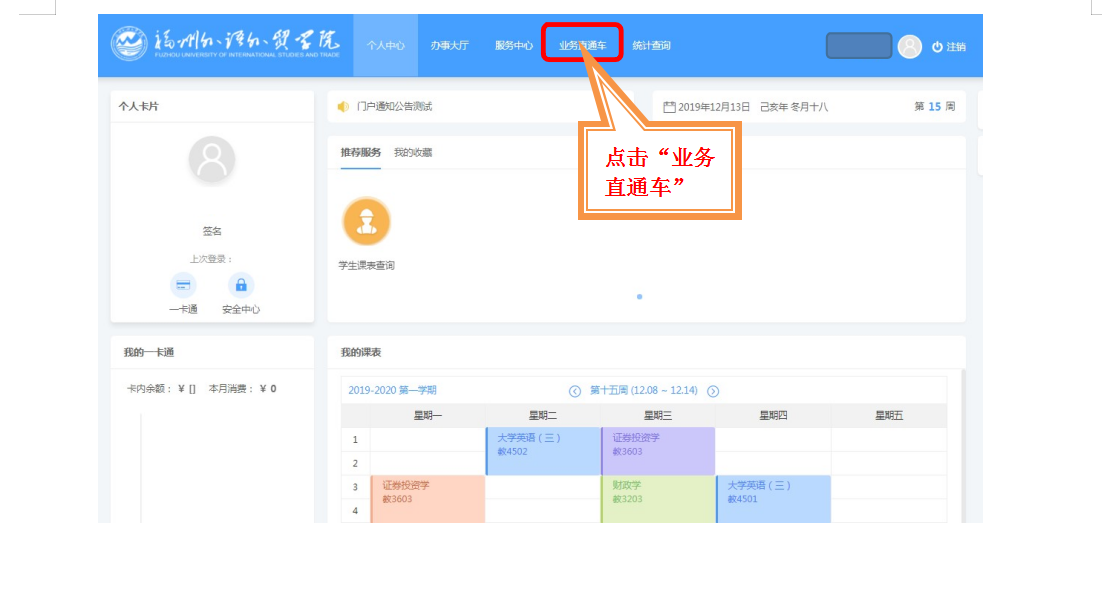Screen dimensions: 1102x595
Task: Click the 卡内余额 balance text
Action: point(161,388)
